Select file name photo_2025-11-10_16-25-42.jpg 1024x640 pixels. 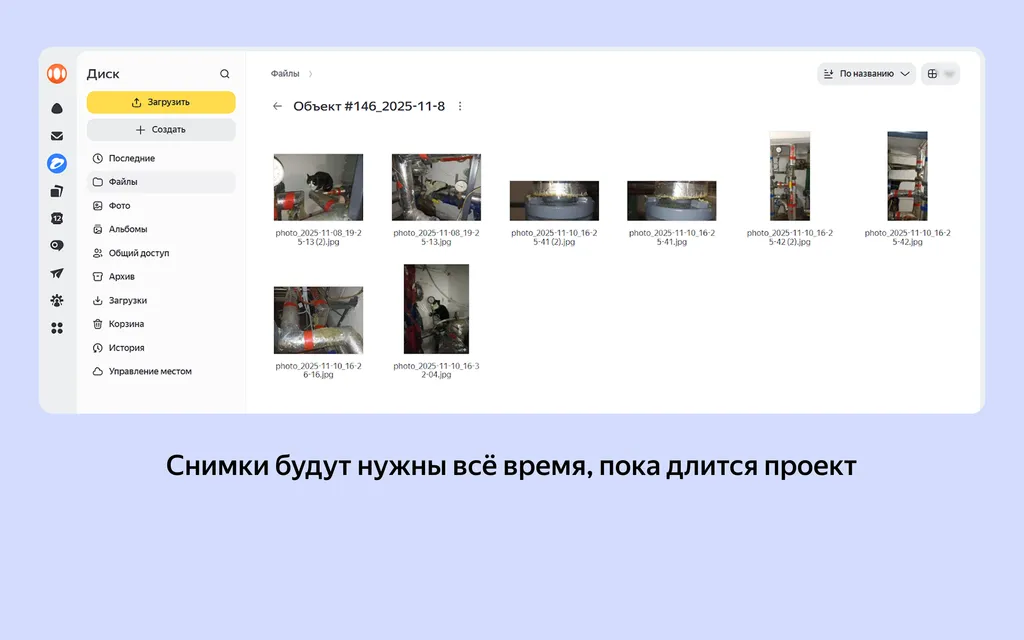coord(908,237)
